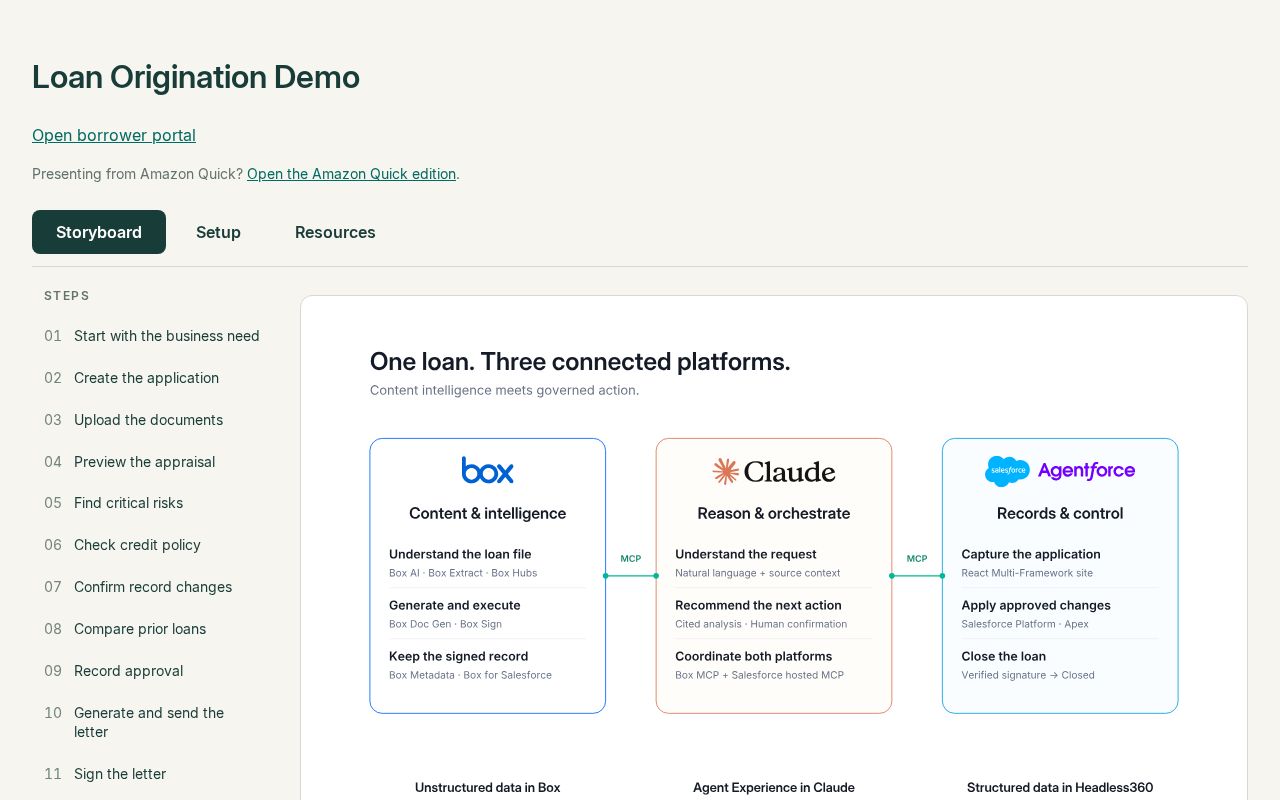Jump to step 04 Preview the appraisal
This screenshot has height=800, width=1280.
click(x=152, y=462)
